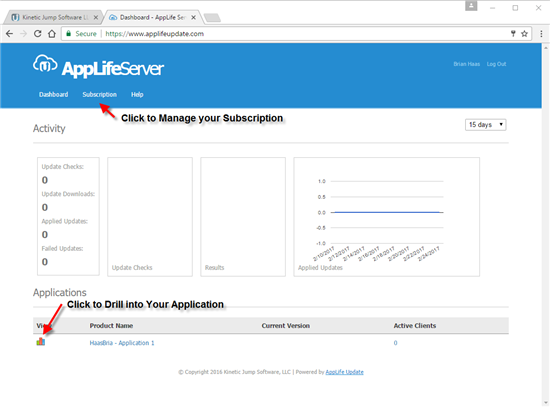Click the scrollbar up arrow
This screenshot has height=407, width=550.
(546, 47)
